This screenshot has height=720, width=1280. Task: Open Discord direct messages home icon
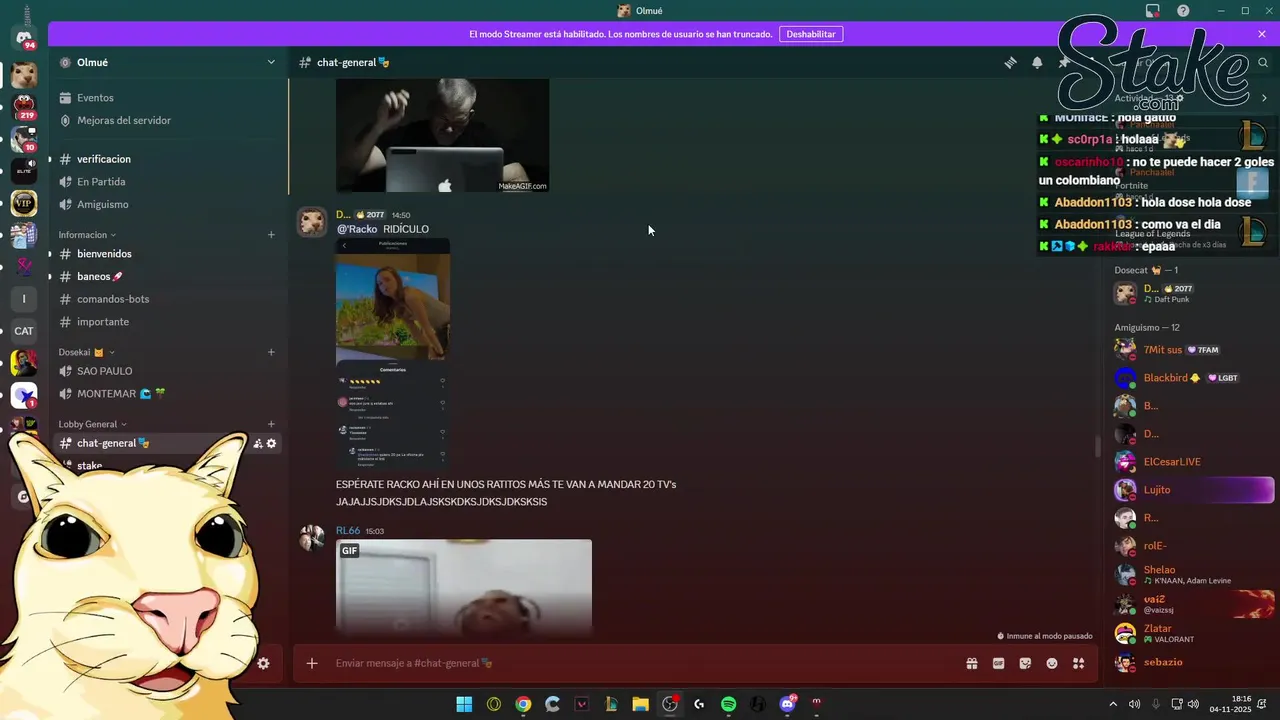pos(24,38)
